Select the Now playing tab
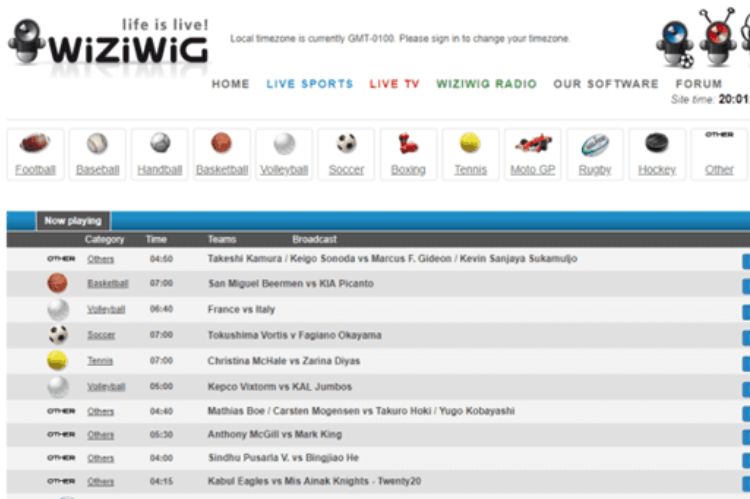Image resolution: width=750 pixels, height=499 pixels. point(73,221)
